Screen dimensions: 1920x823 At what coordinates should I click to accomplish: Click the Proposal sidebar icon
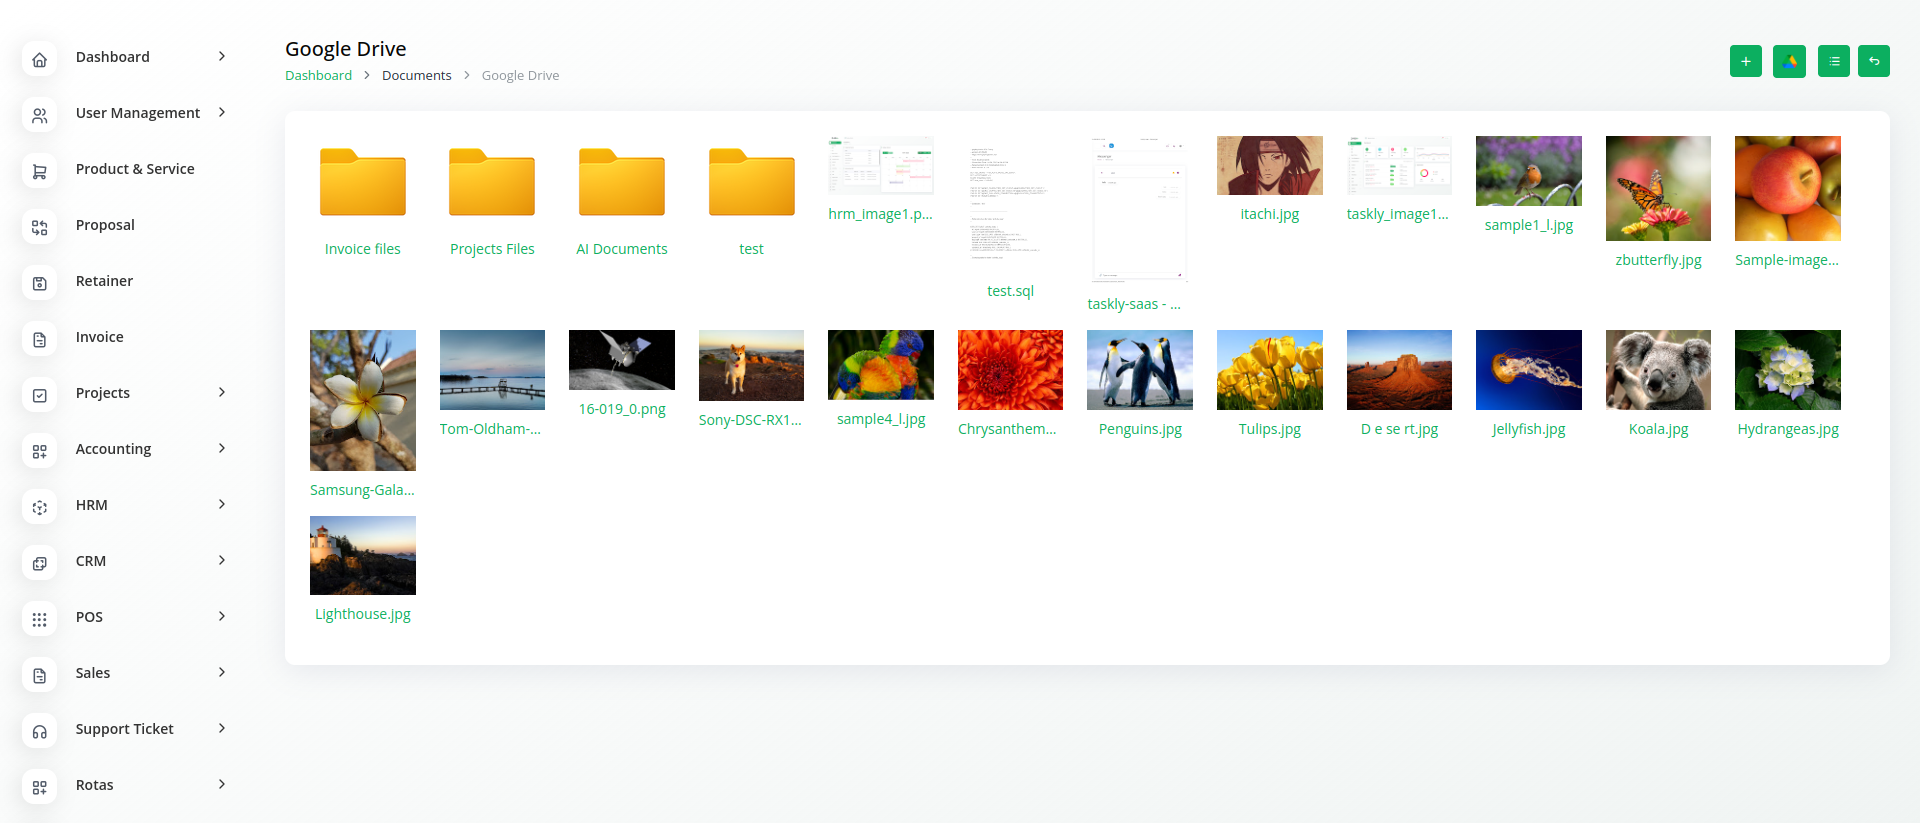click(40, 227)
